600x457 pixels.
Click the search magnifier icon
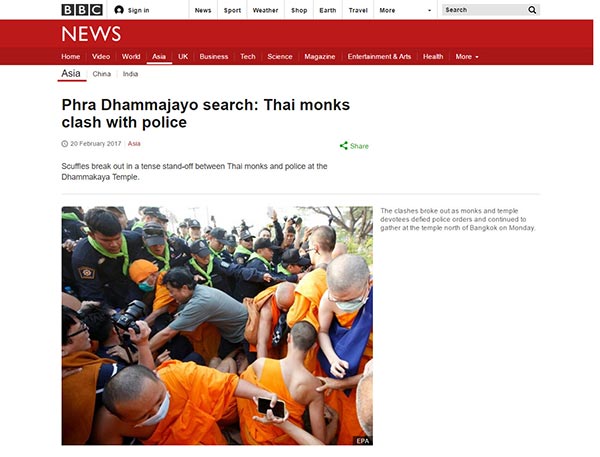(x=532, y=10)
